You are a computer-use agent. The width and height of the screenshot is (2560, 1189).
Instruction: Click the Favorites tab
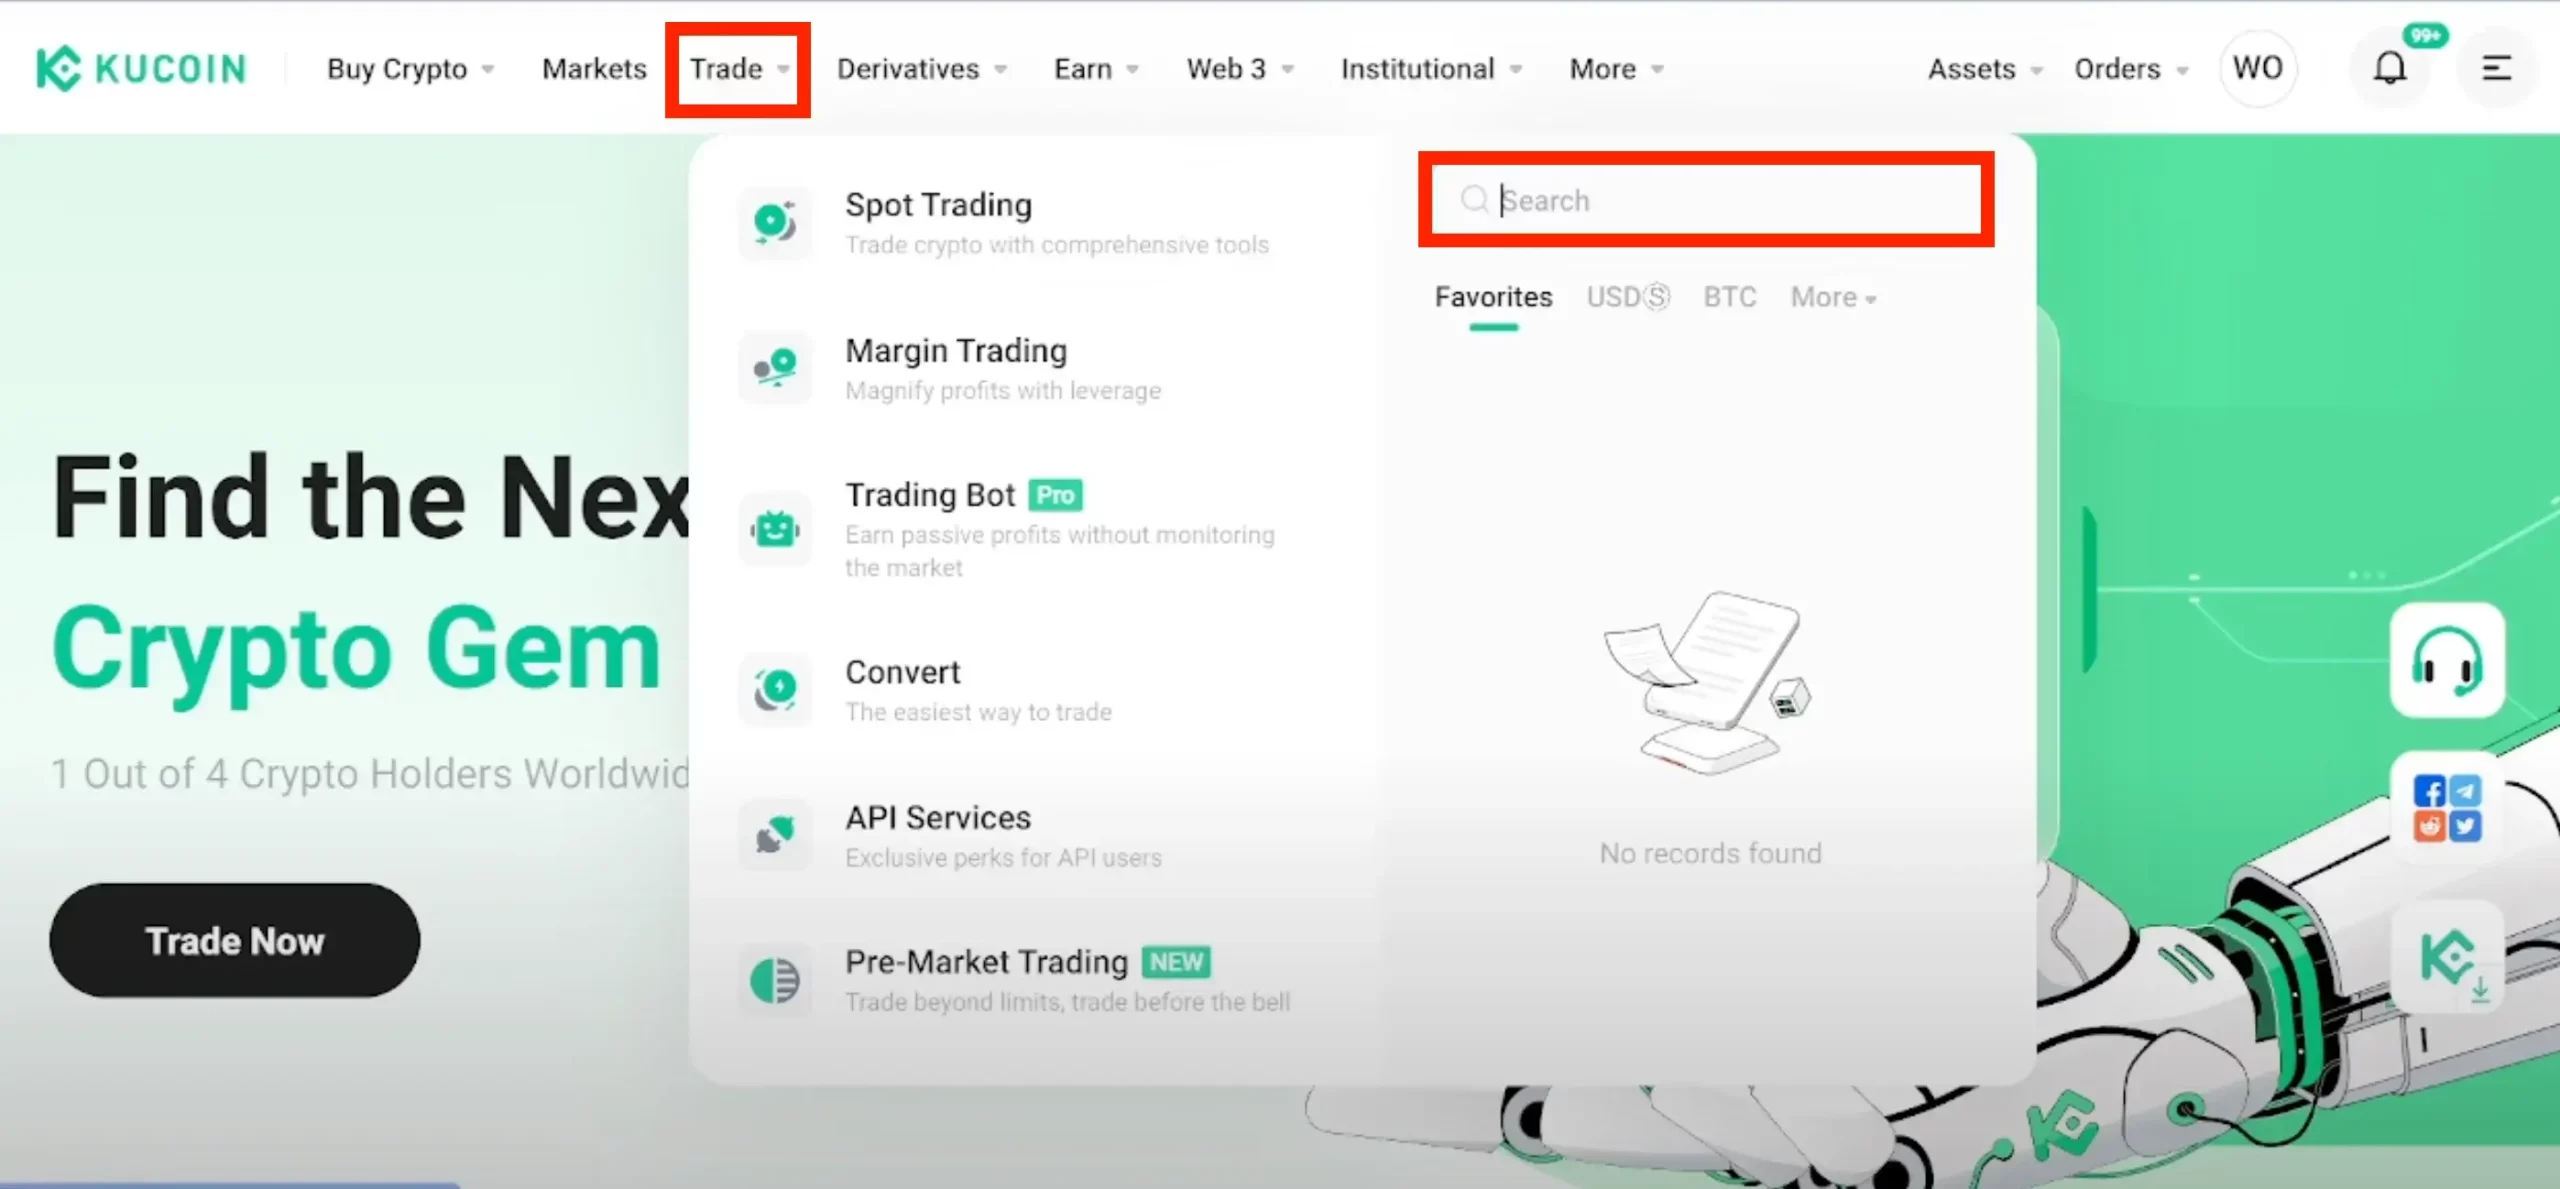(x=1494, y=297)
